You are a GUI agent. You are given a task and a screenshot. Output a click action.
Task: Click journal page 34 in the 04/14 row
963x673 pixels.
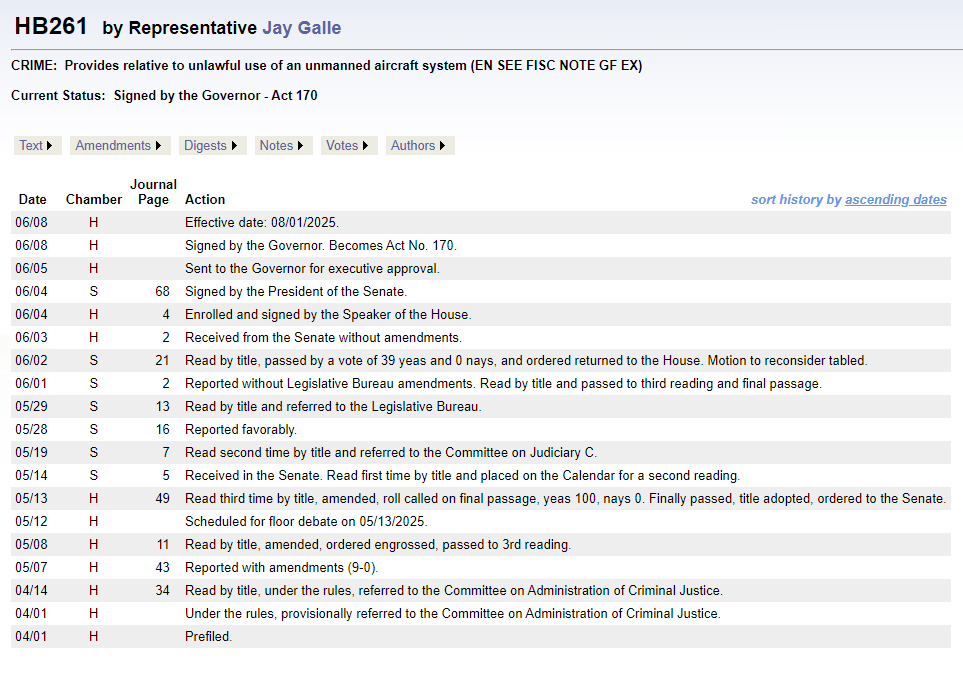(162, 591)
